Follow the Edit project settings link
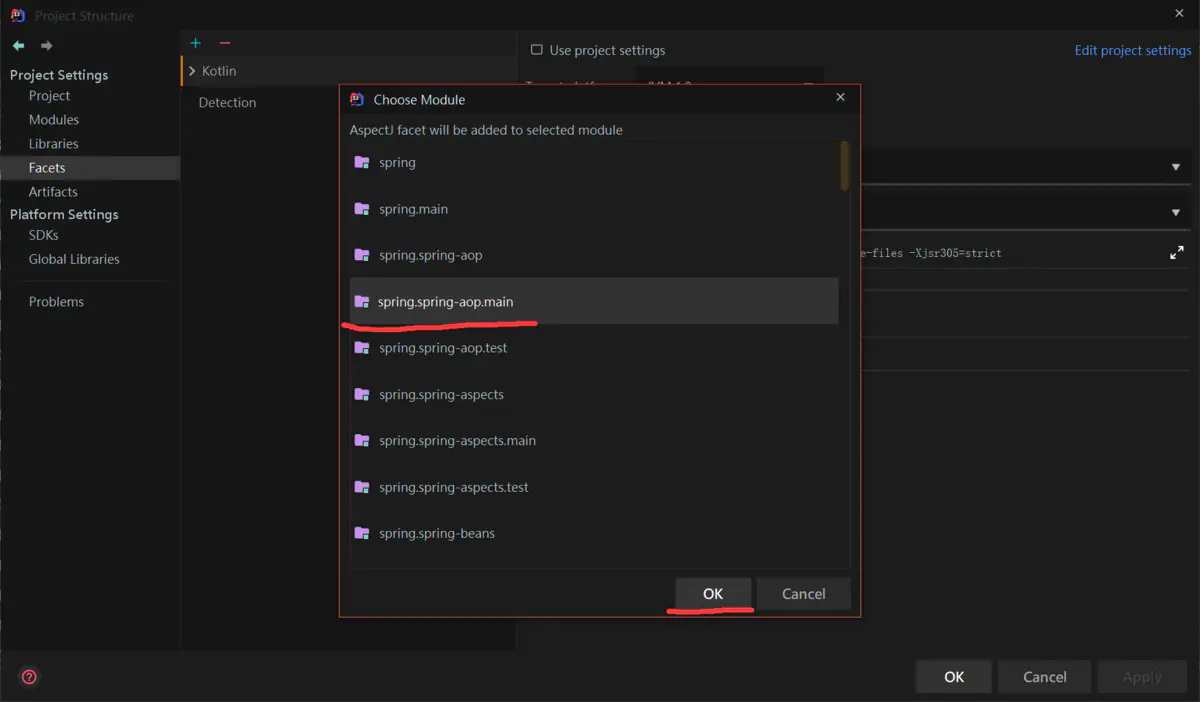 tap(1132, 50)
